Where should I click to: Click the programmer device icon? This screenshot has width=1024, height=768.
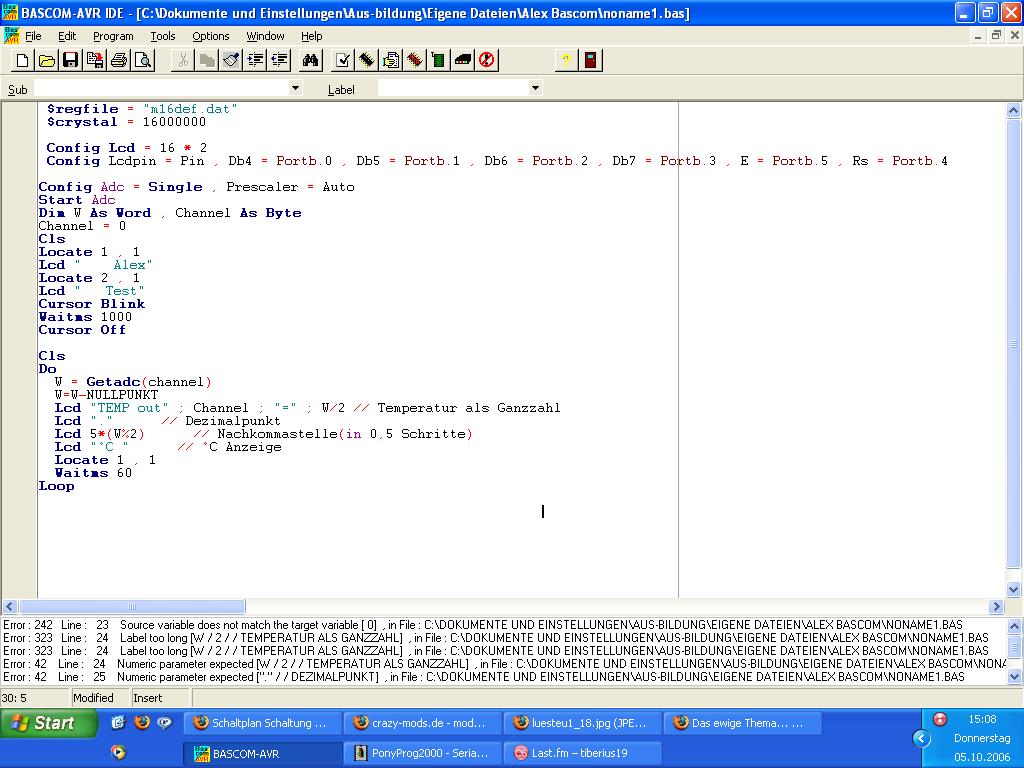pos(463,61)
